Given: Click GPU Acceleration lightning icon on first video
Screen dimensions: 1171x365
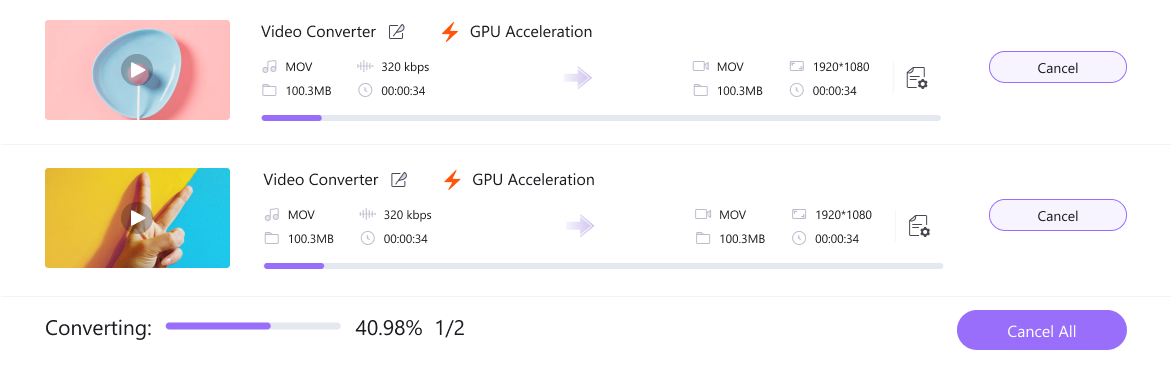Looking at the screenshot, I should coord(450,31).
